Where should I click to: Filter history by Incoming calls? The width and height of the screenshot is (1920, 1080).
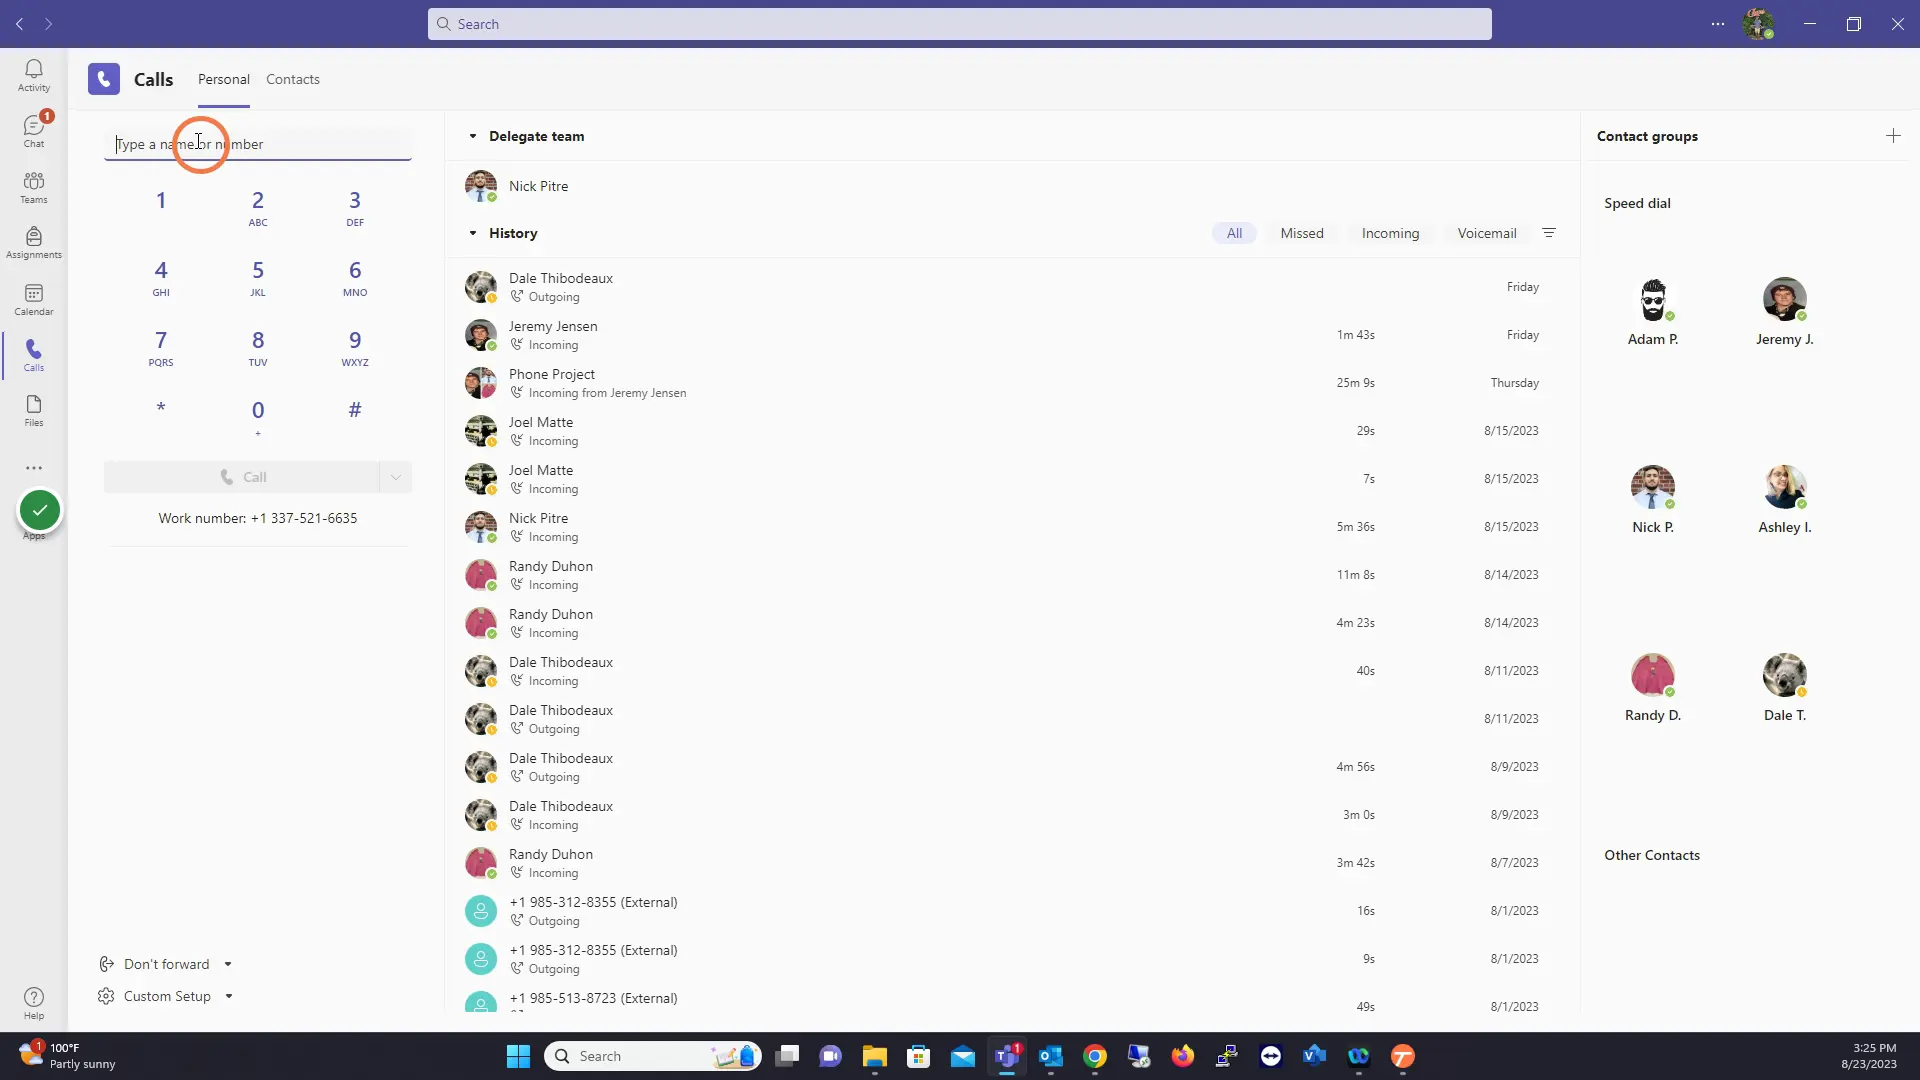[1390, 233]
